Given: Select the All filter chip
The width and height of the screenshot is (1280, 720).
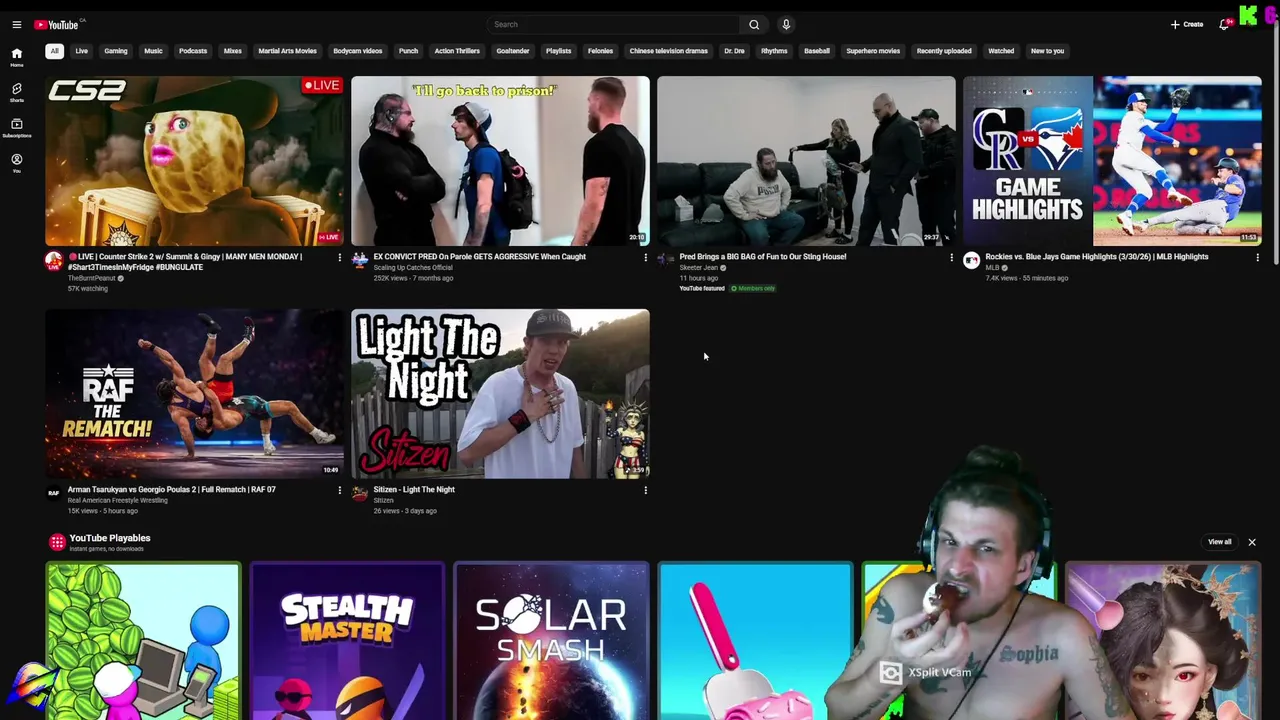Looking at the screenshot, I should click(54, 51).
